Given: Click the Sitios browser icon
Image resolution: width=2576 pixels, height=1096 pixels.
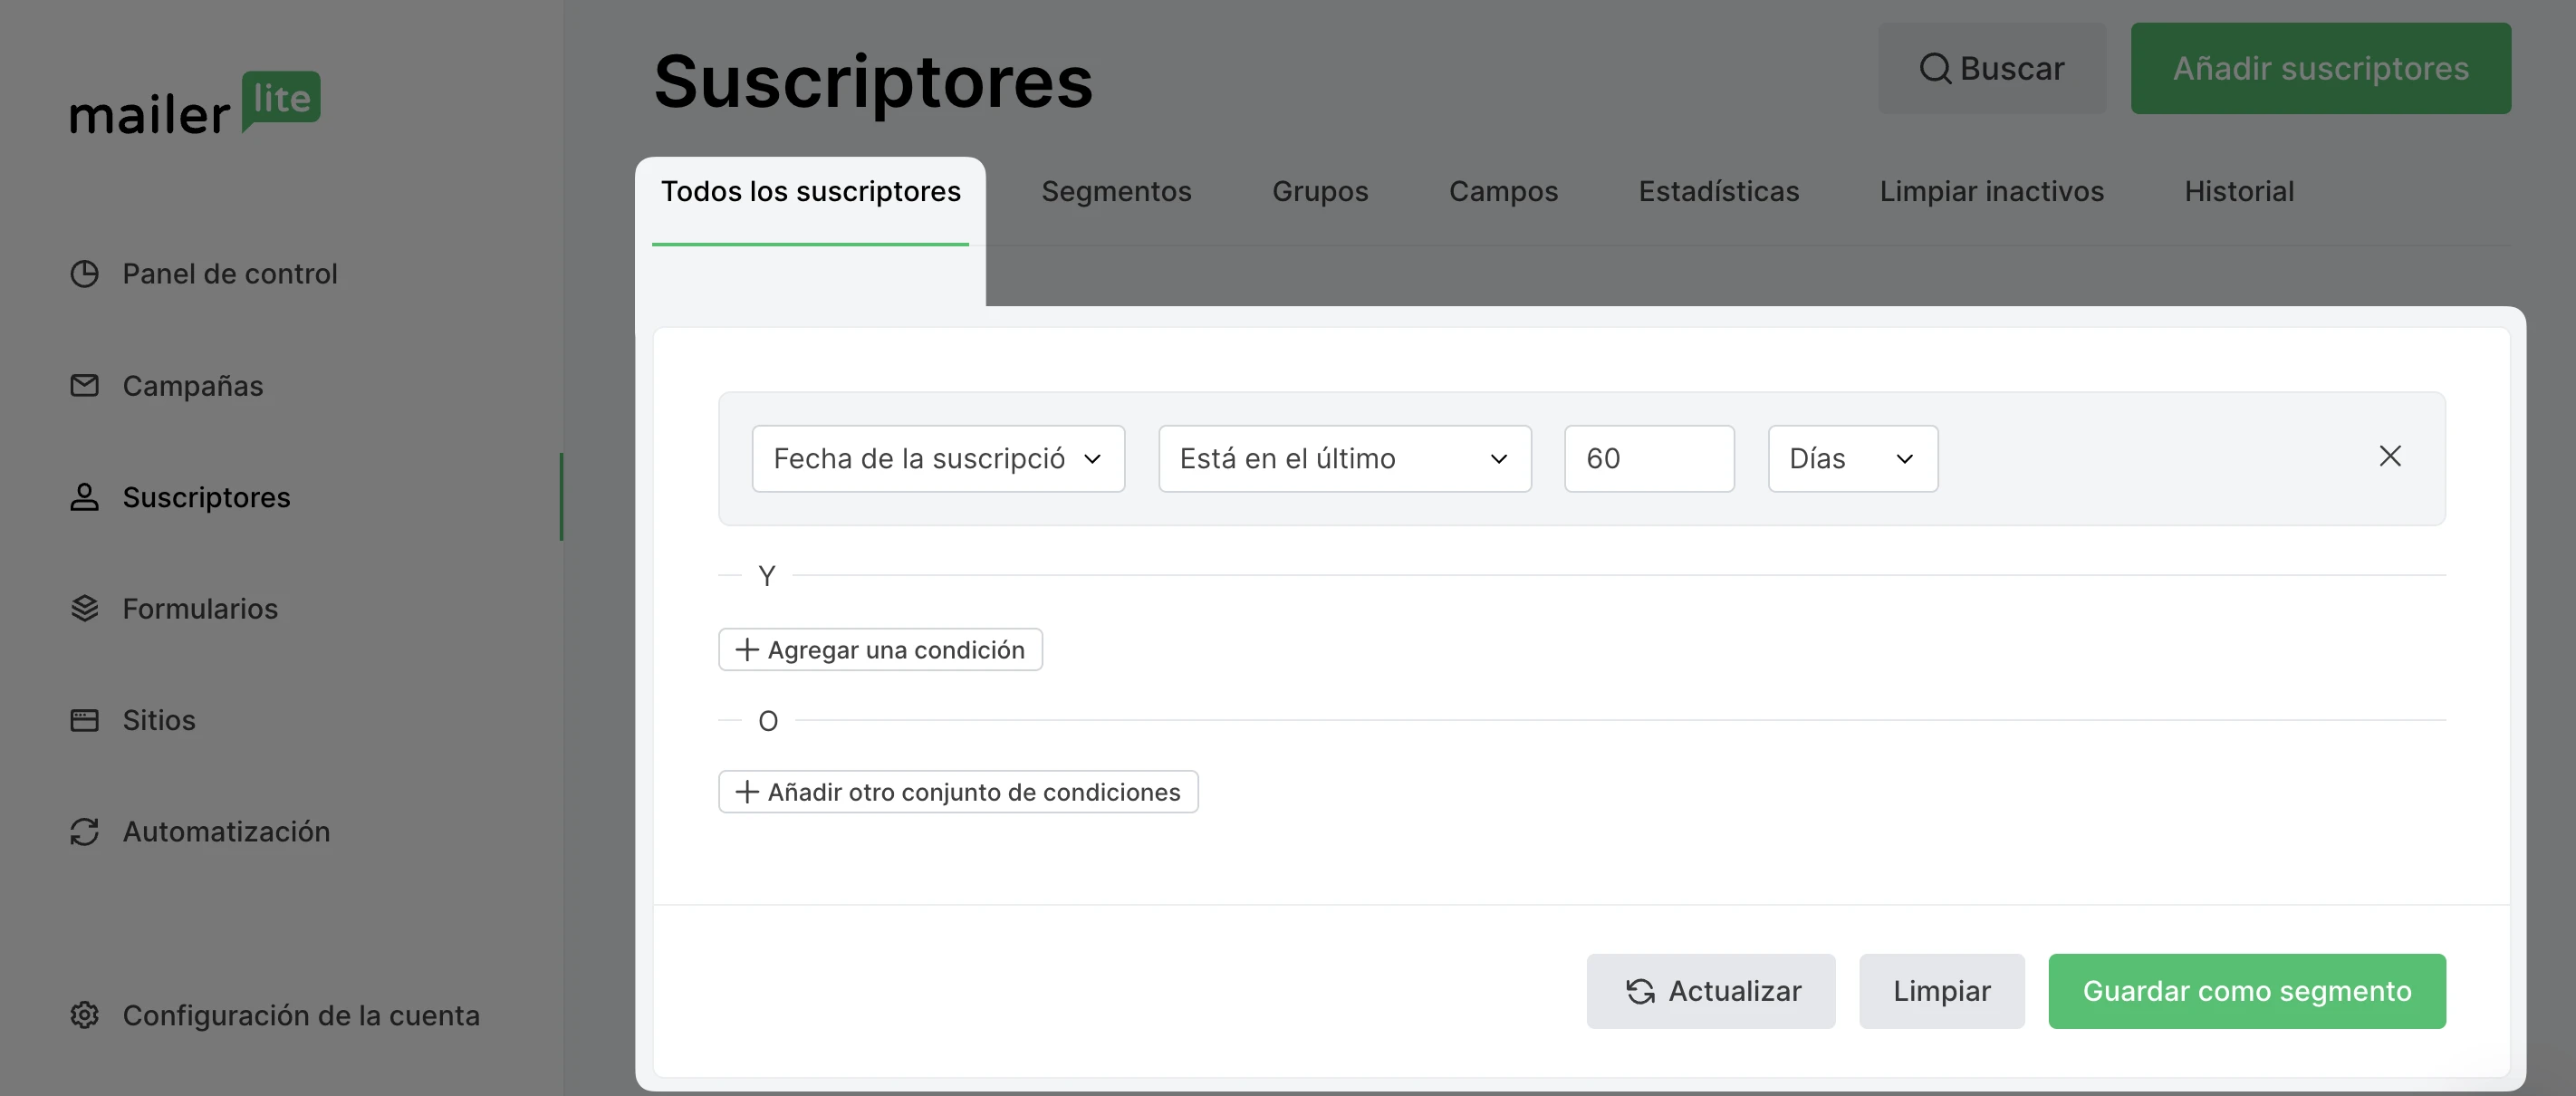Looking at the screenshot, I should tap(84, 720).
